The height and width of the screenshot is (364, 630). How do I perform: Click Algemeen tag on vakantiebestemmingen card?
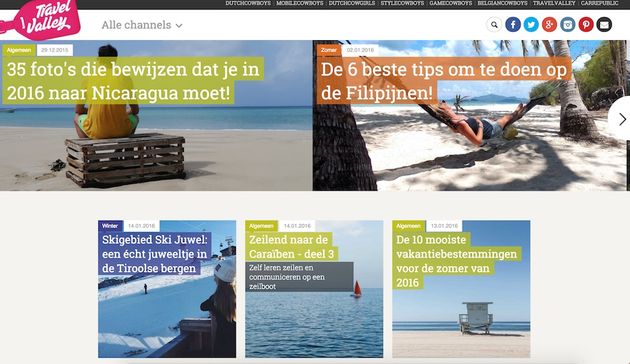(408, 226)
